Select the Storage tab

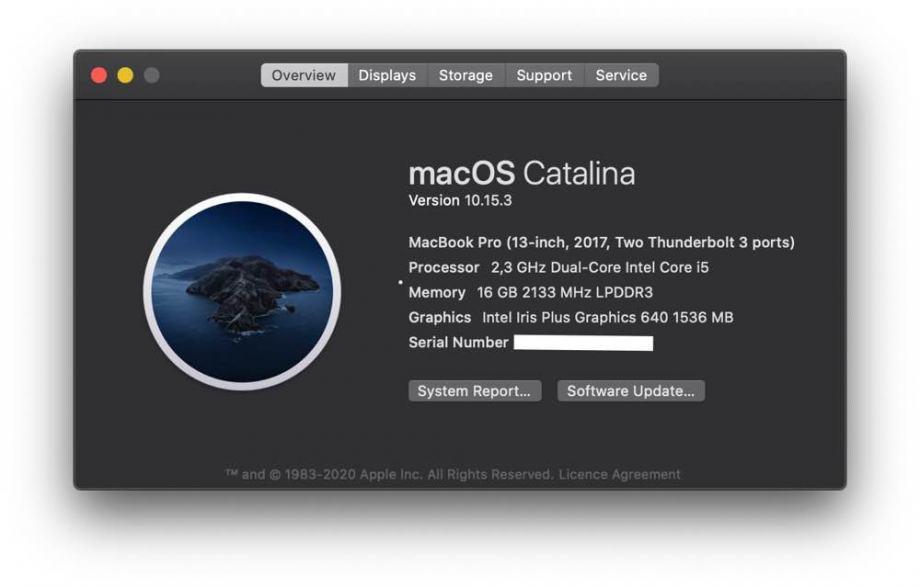pos(466,75)
